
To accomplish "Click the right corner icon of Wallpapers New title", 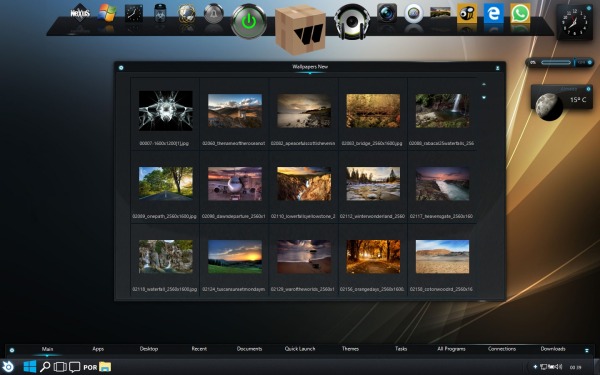I will click(x=497, y=68).
